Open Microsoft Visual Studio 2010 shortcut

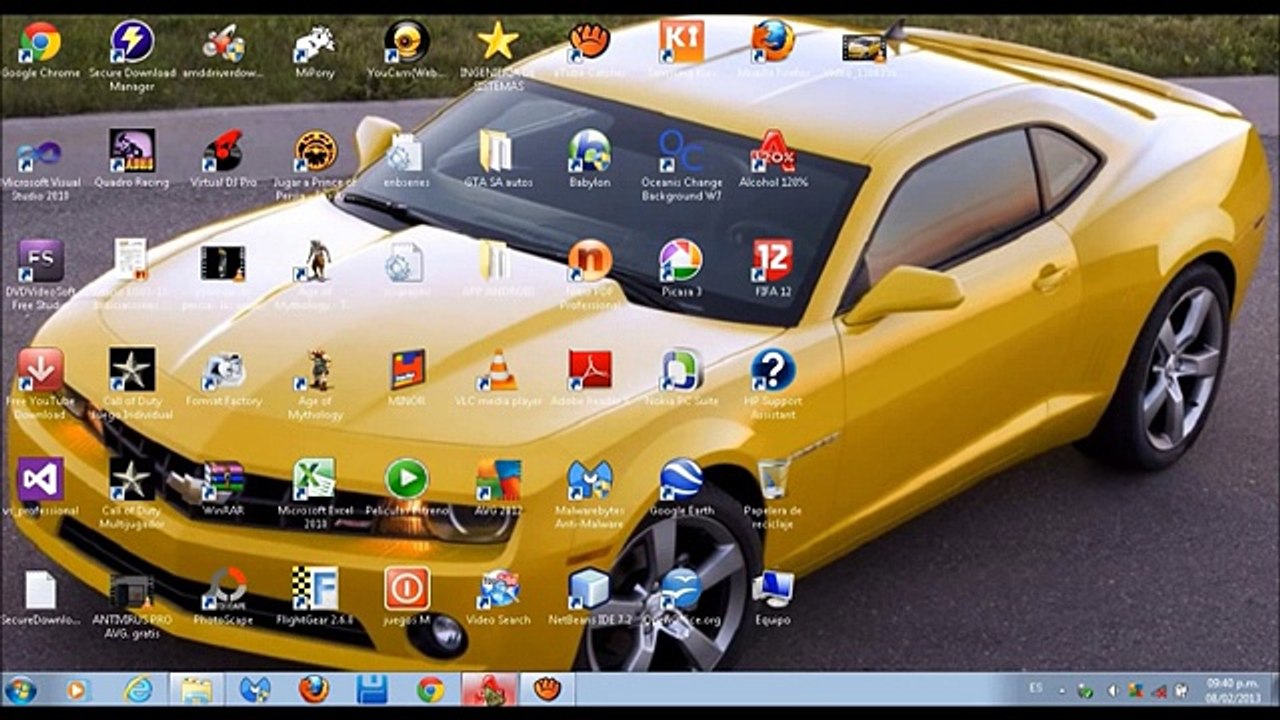tap(40, 152)
